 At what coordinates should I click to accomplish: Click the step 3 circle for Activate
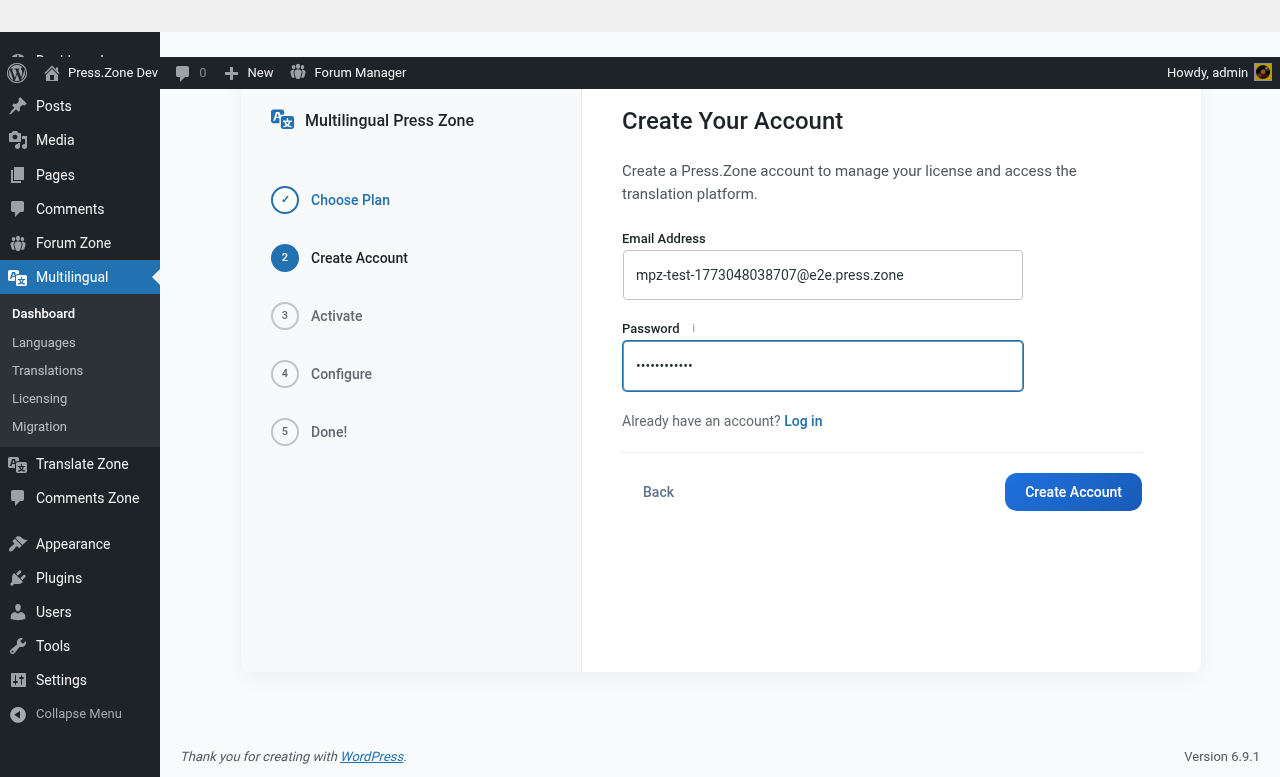[x=285, y=316]
